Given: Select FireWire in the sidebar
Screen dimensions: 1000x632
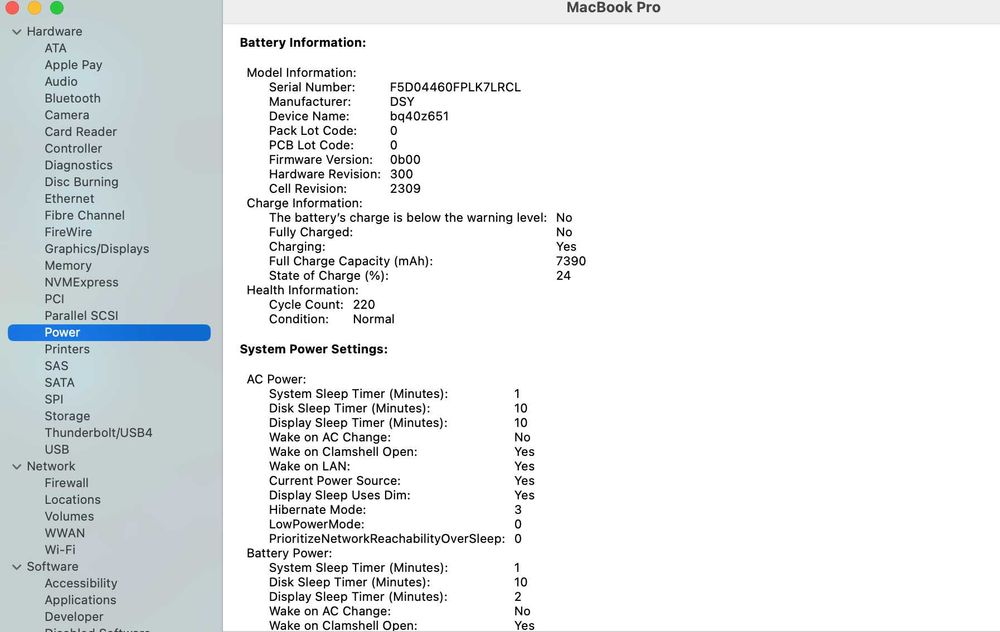Looking at the screenshot, I should [68, 231].
